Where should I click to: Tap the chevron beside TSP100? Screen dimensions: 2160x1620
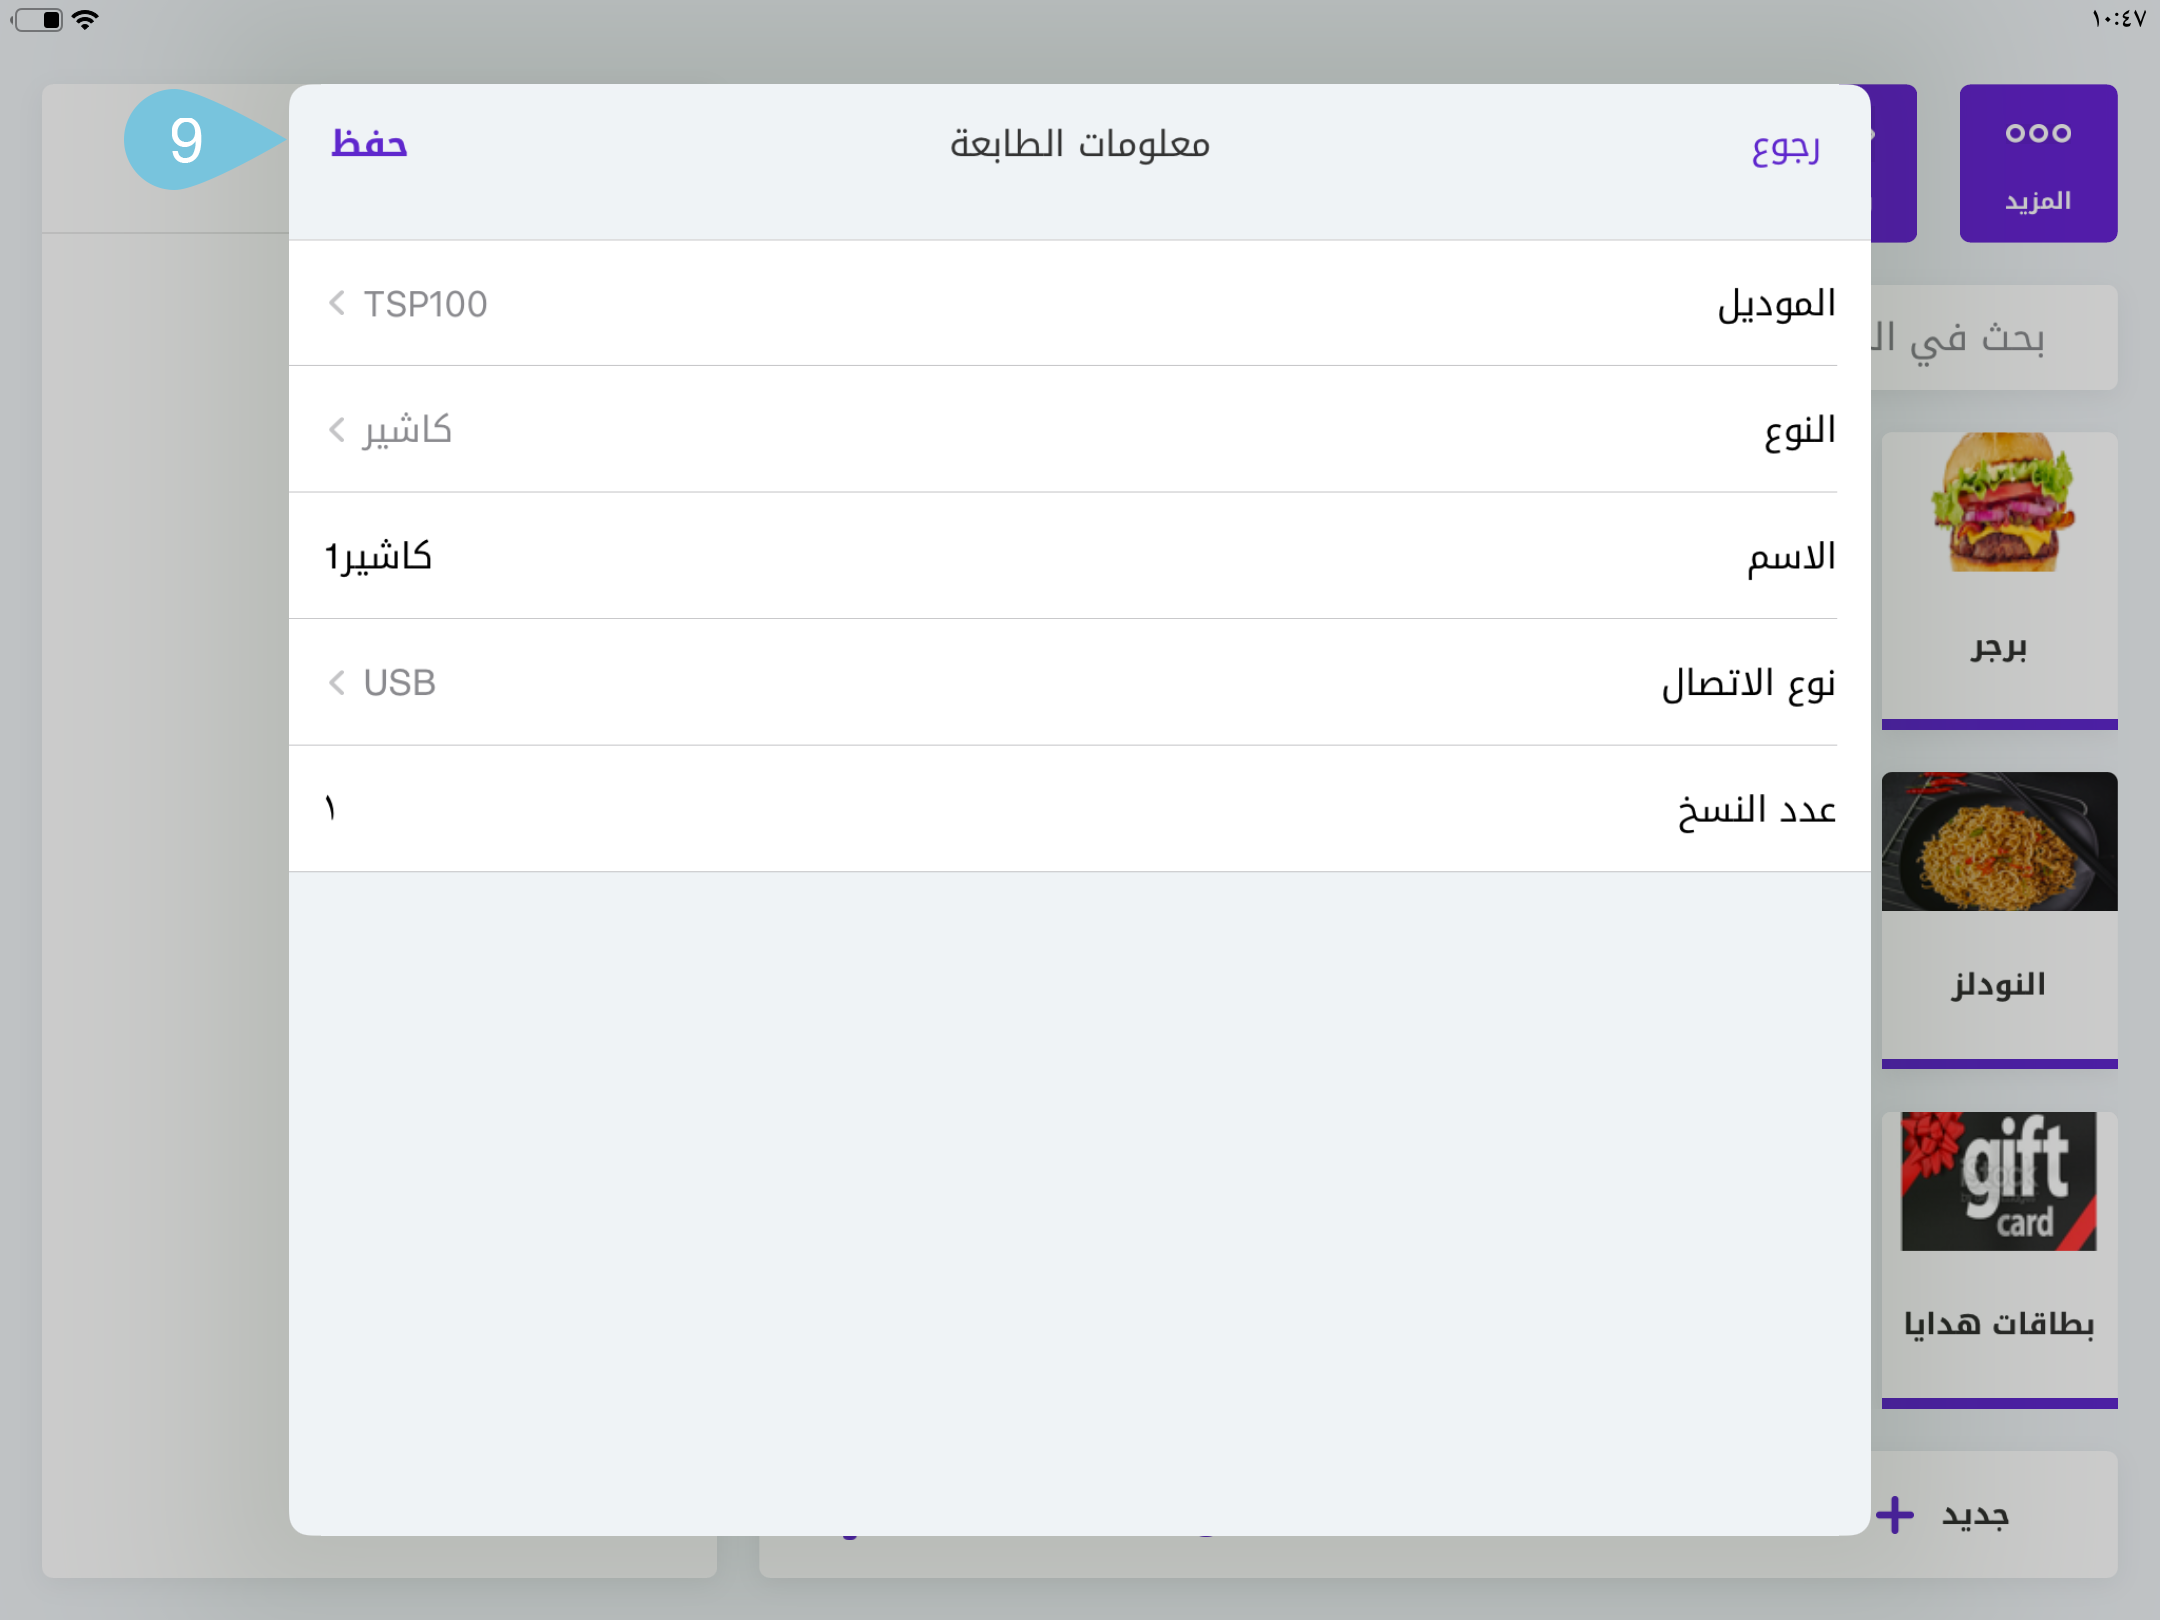click(x=337, y=303)
